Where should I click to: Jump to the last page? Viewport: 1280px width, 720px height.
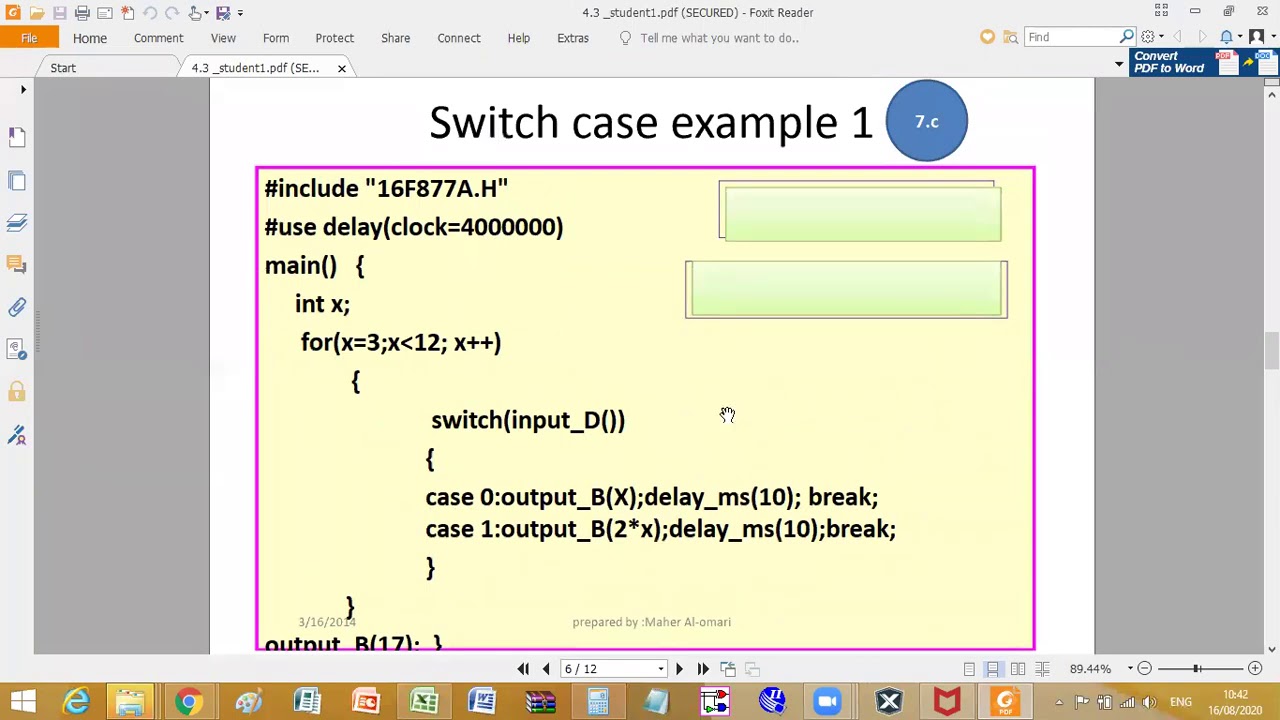click(x=703, y=669)
